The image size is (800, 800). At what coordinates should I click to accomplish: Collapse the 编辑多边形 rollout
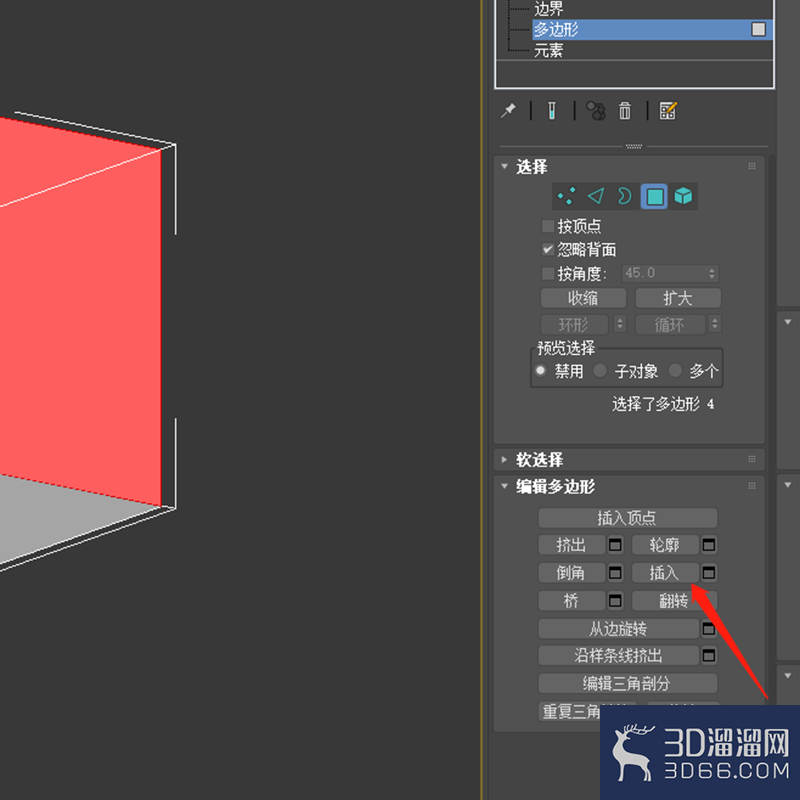[x=505, y=486]
